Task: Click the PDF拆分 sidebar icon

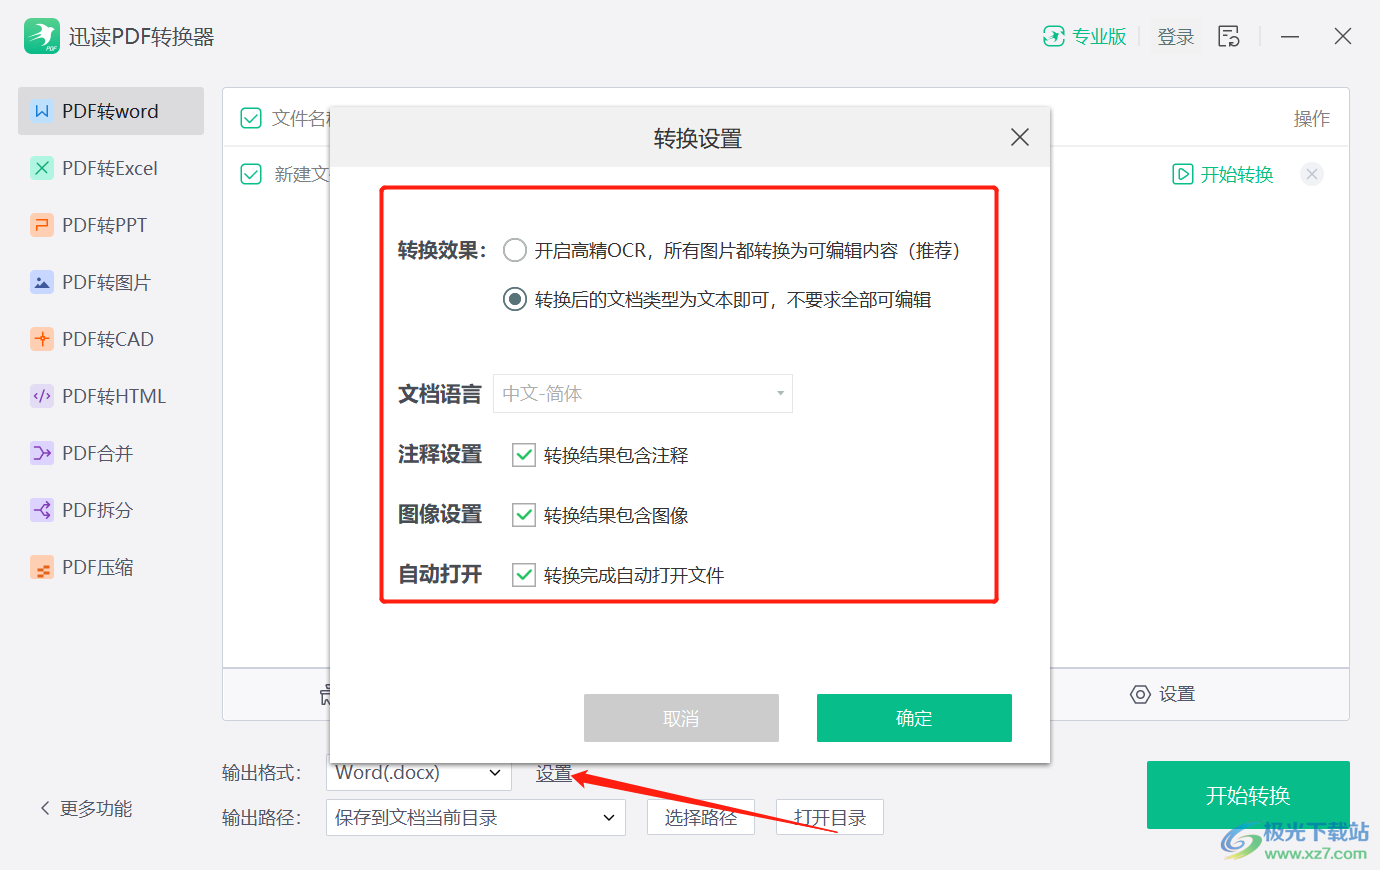Action: pyautogui.click(x=42, y=510)
